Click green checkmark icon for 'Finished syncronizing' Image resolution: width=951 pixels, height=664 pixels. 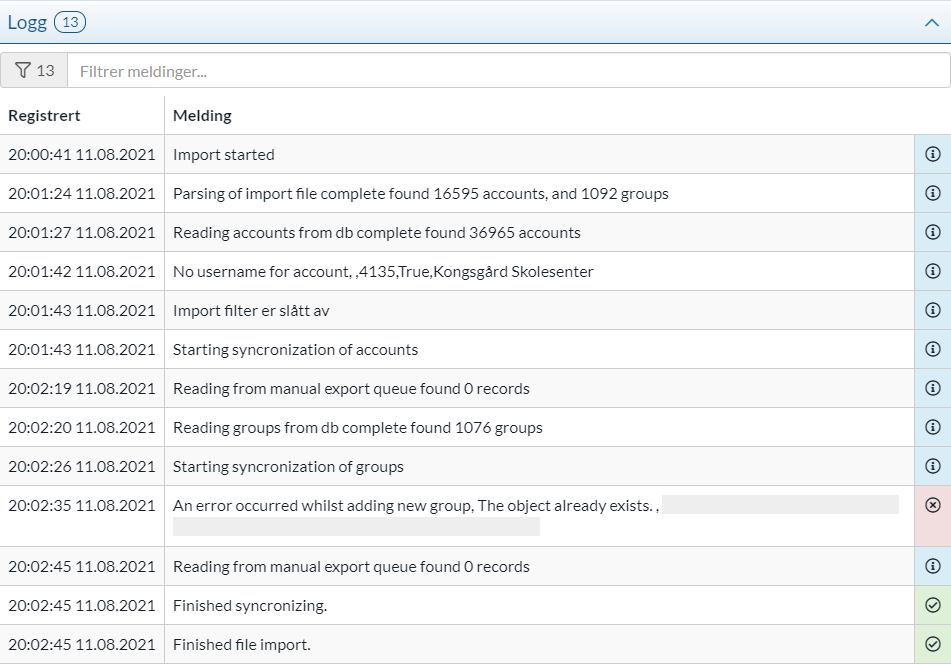point(932,605)
